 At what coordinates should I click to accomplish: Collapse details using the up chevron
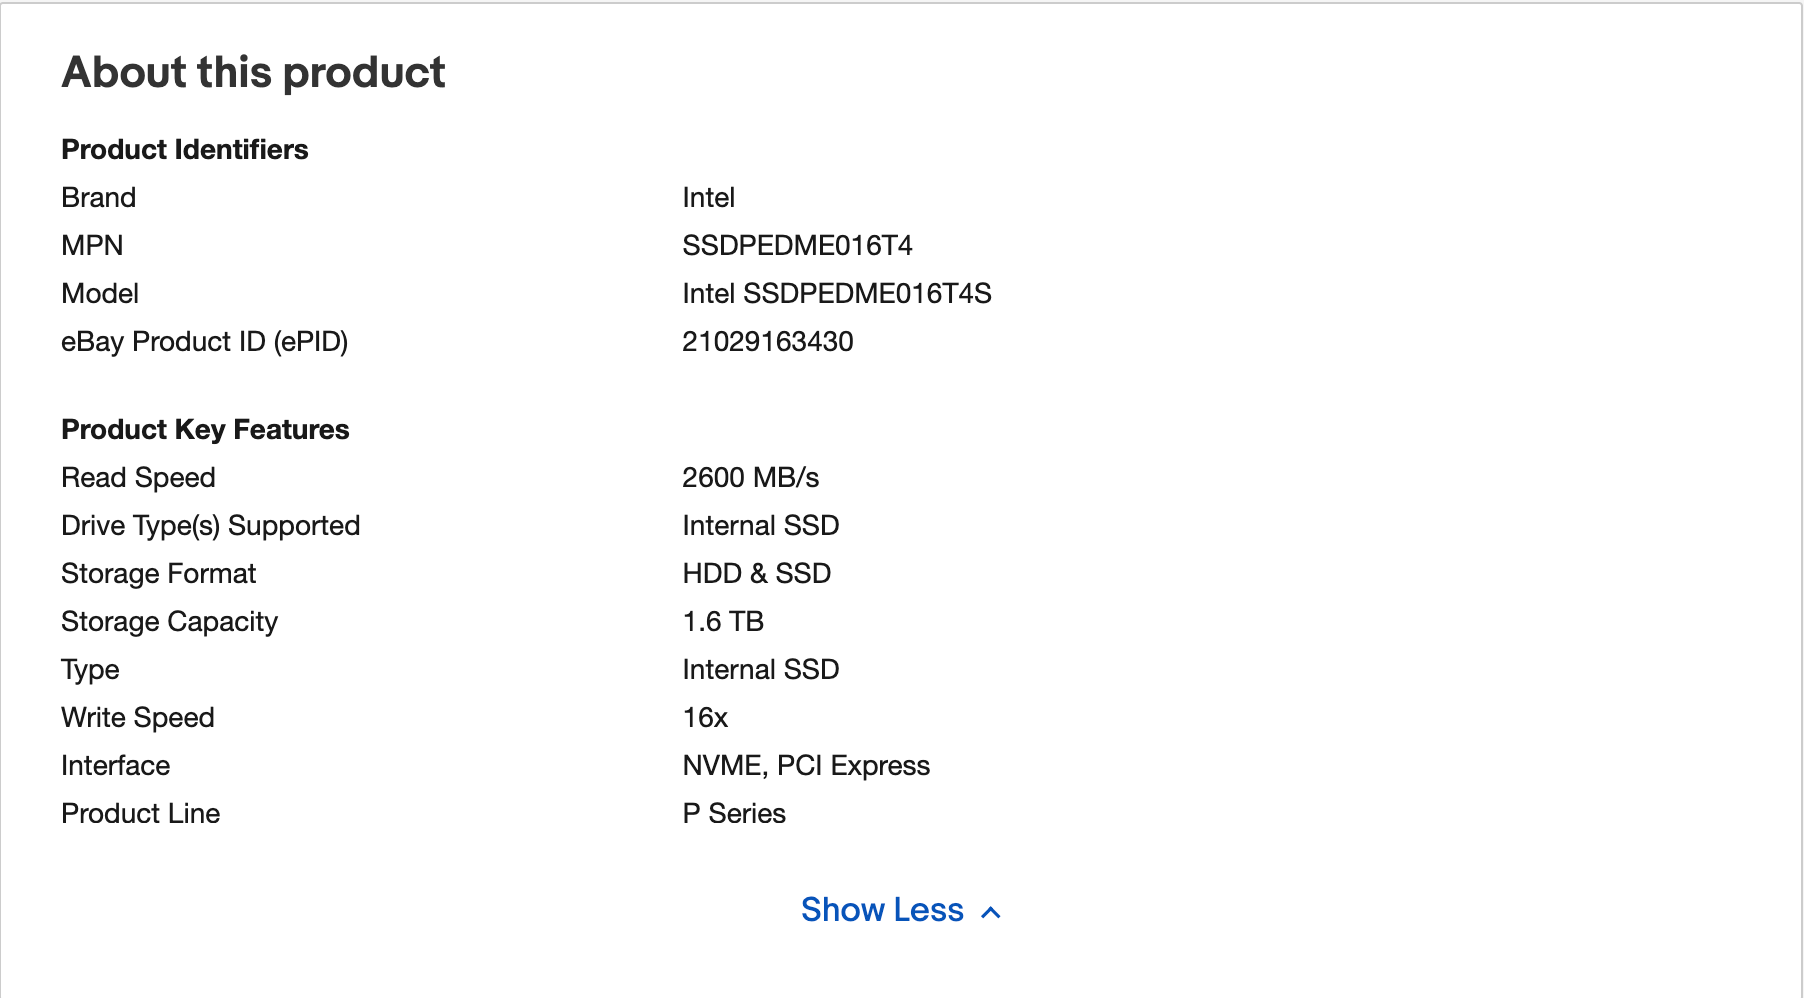pyautogui.click(x=991, y=912)
